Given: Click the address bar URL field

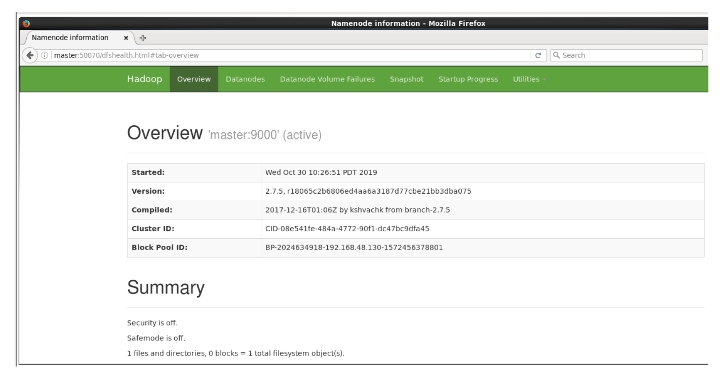Looking at the screenshot, I should 290,55.
